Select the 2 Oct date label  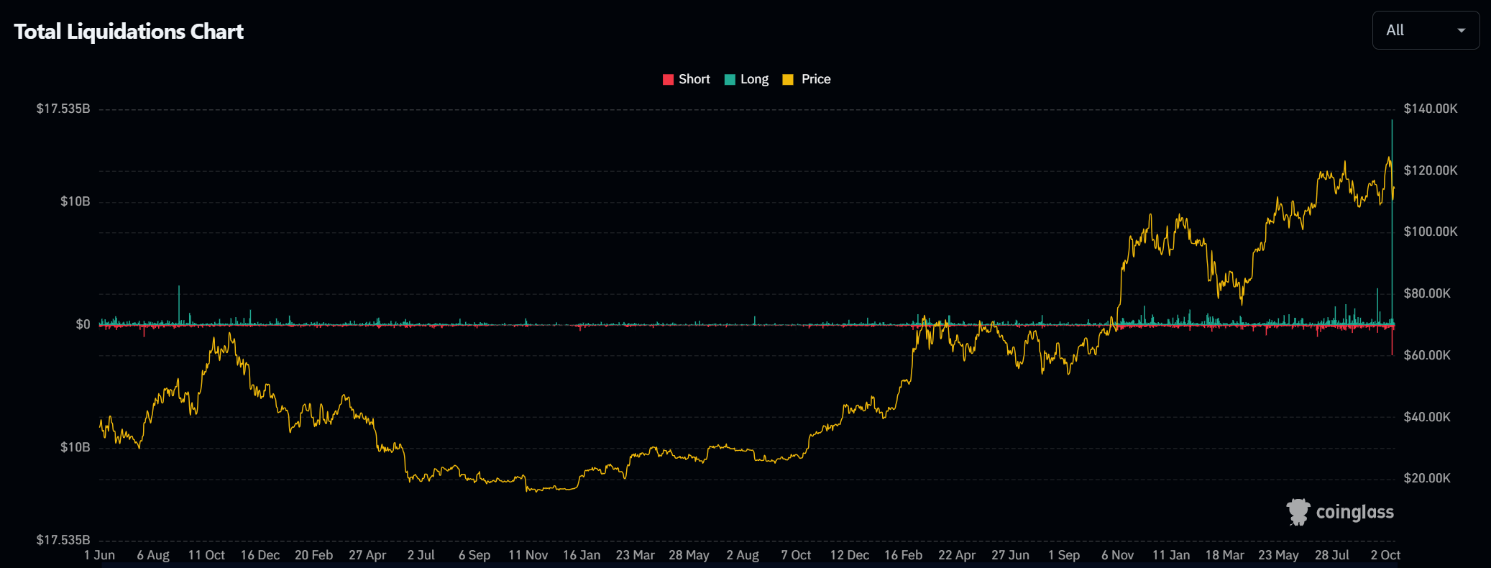click(1386, 554)
